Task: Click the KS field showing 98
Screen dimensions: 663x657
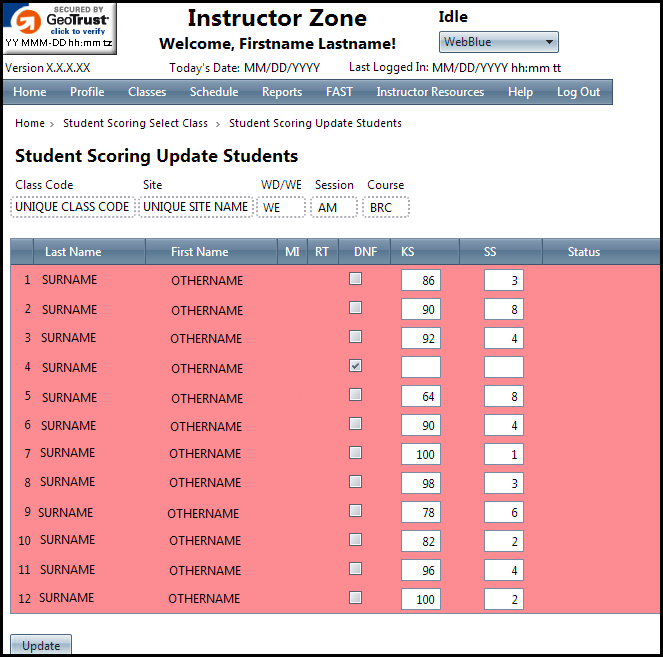Action: tap(421, 483)
